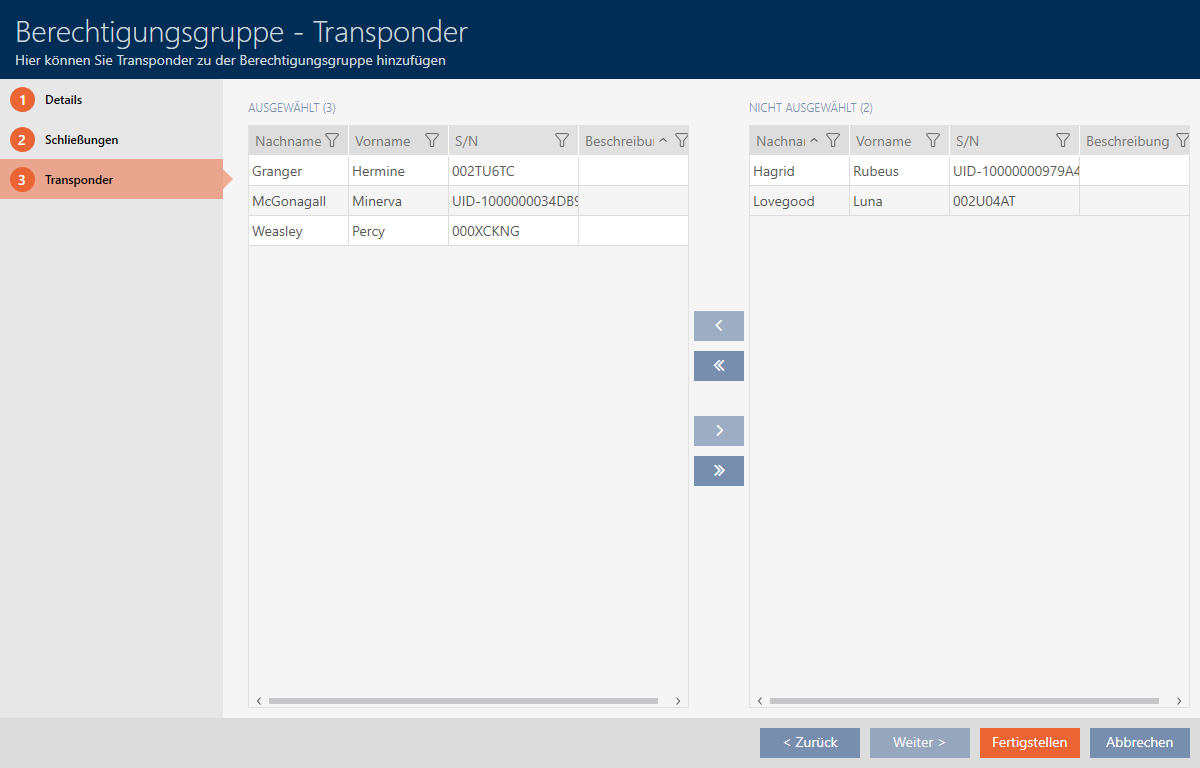Click single right arrow to remove transponder
The height and width of the screenshot is (768, 1200).
(718, 431)
